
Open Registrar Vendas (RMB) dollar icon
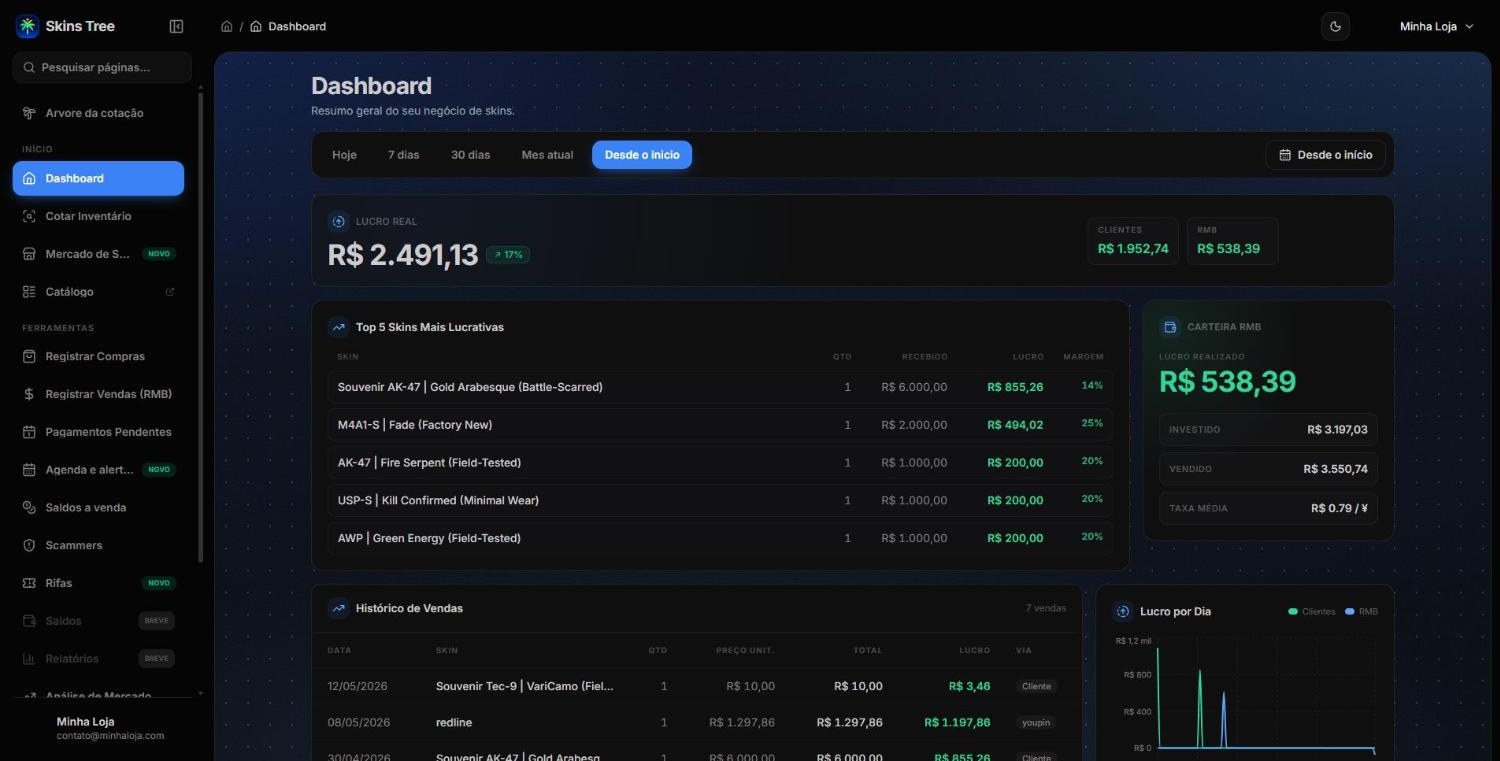[x=29, y=394]
